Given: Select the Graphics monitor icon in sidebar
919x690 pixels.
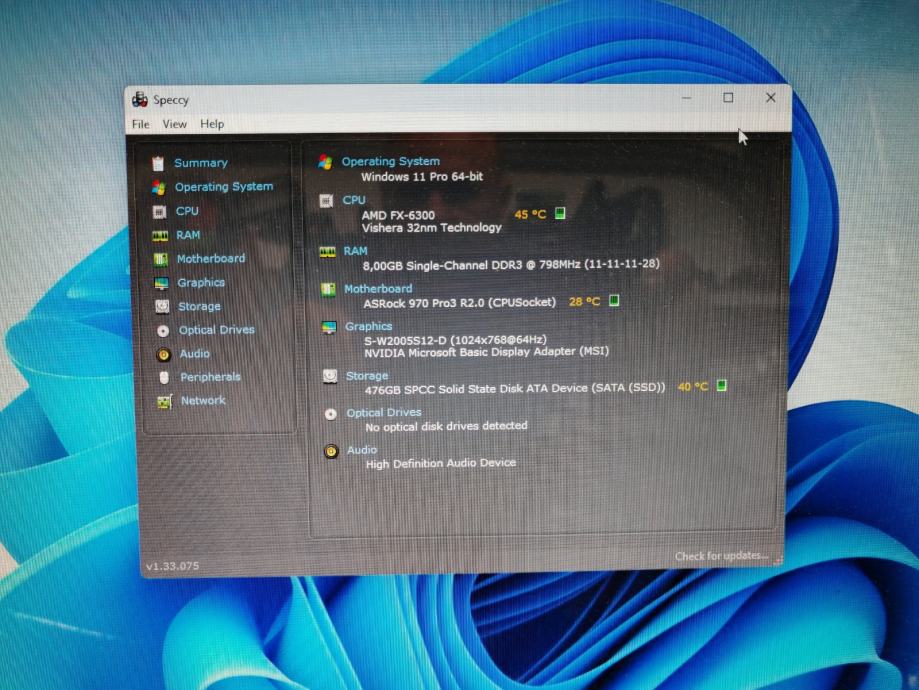Looking at the screenshot, I should (161, 283).
